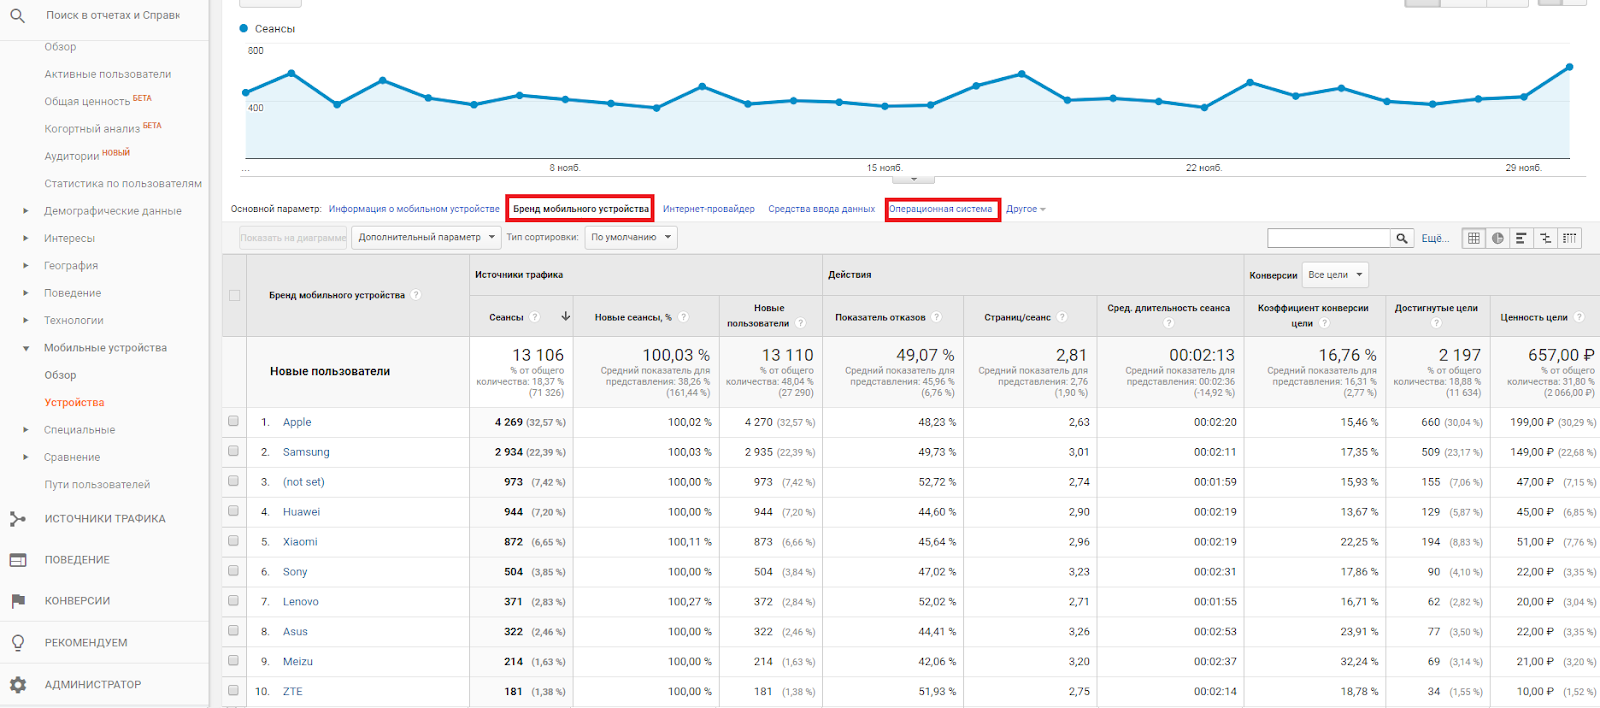Image resolution: width=1600 pixels, height=708 pixels.
Task: Select Информация о мобильном устройстве dimension
Action: coord(414,209)
